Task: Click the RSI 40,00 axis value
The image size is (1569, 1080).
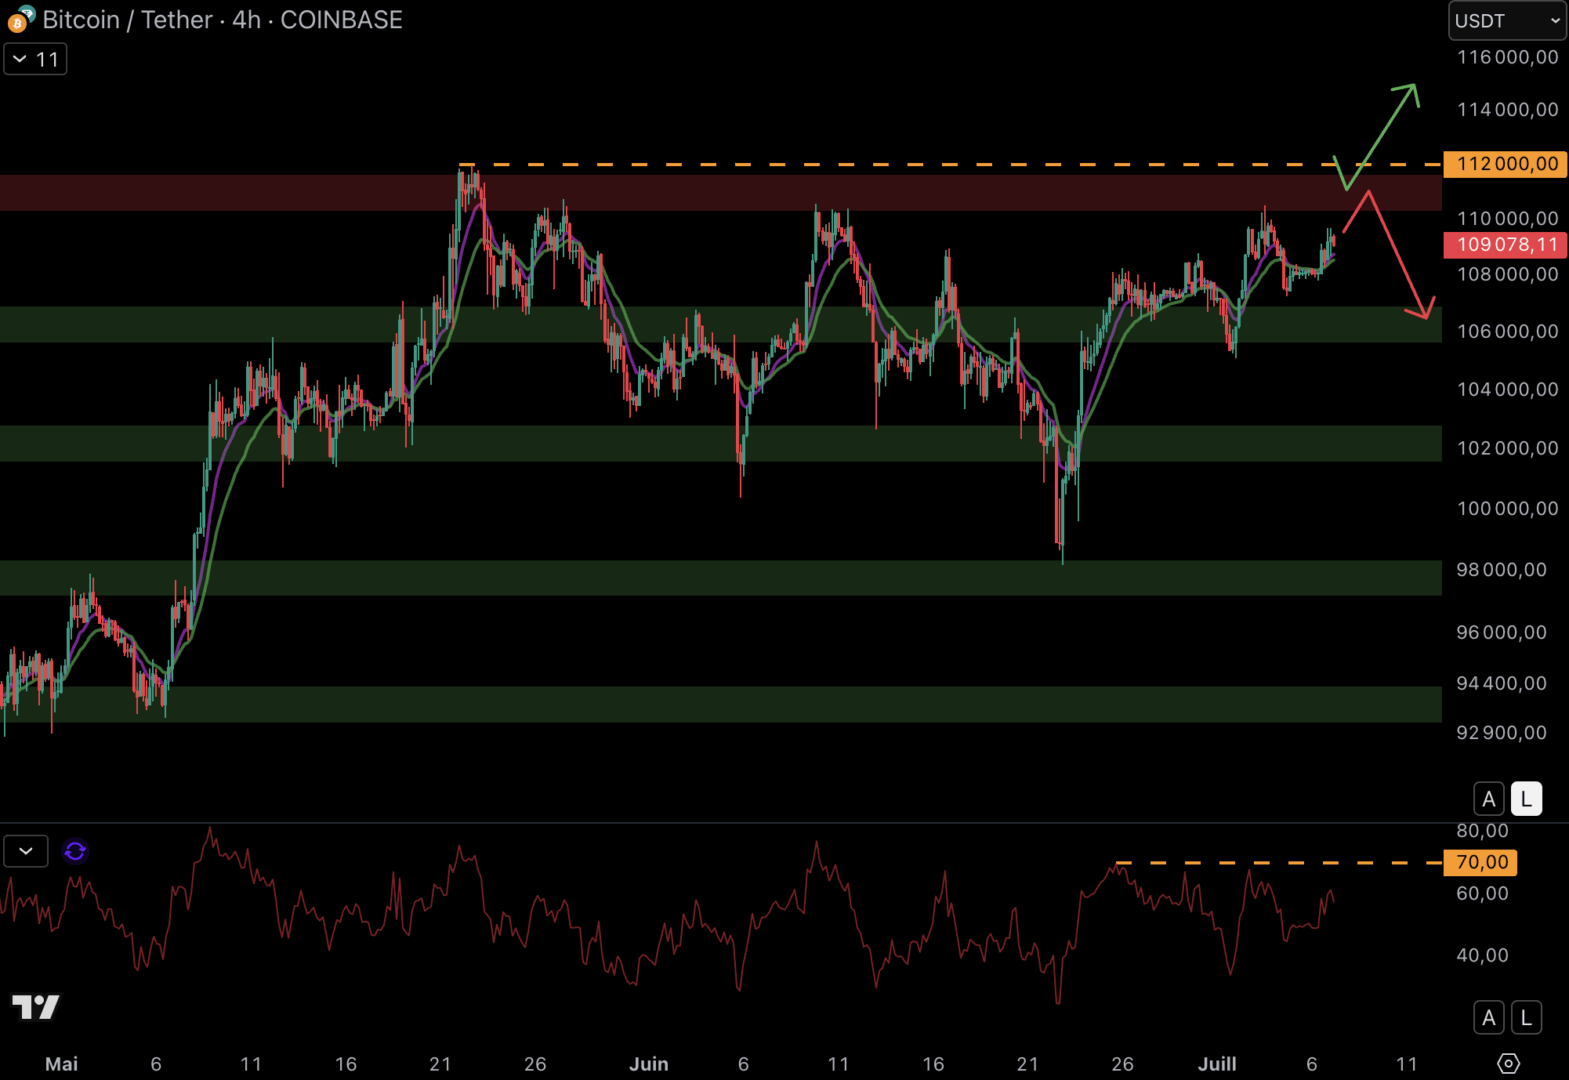Action: click(x=1482, y=955)
